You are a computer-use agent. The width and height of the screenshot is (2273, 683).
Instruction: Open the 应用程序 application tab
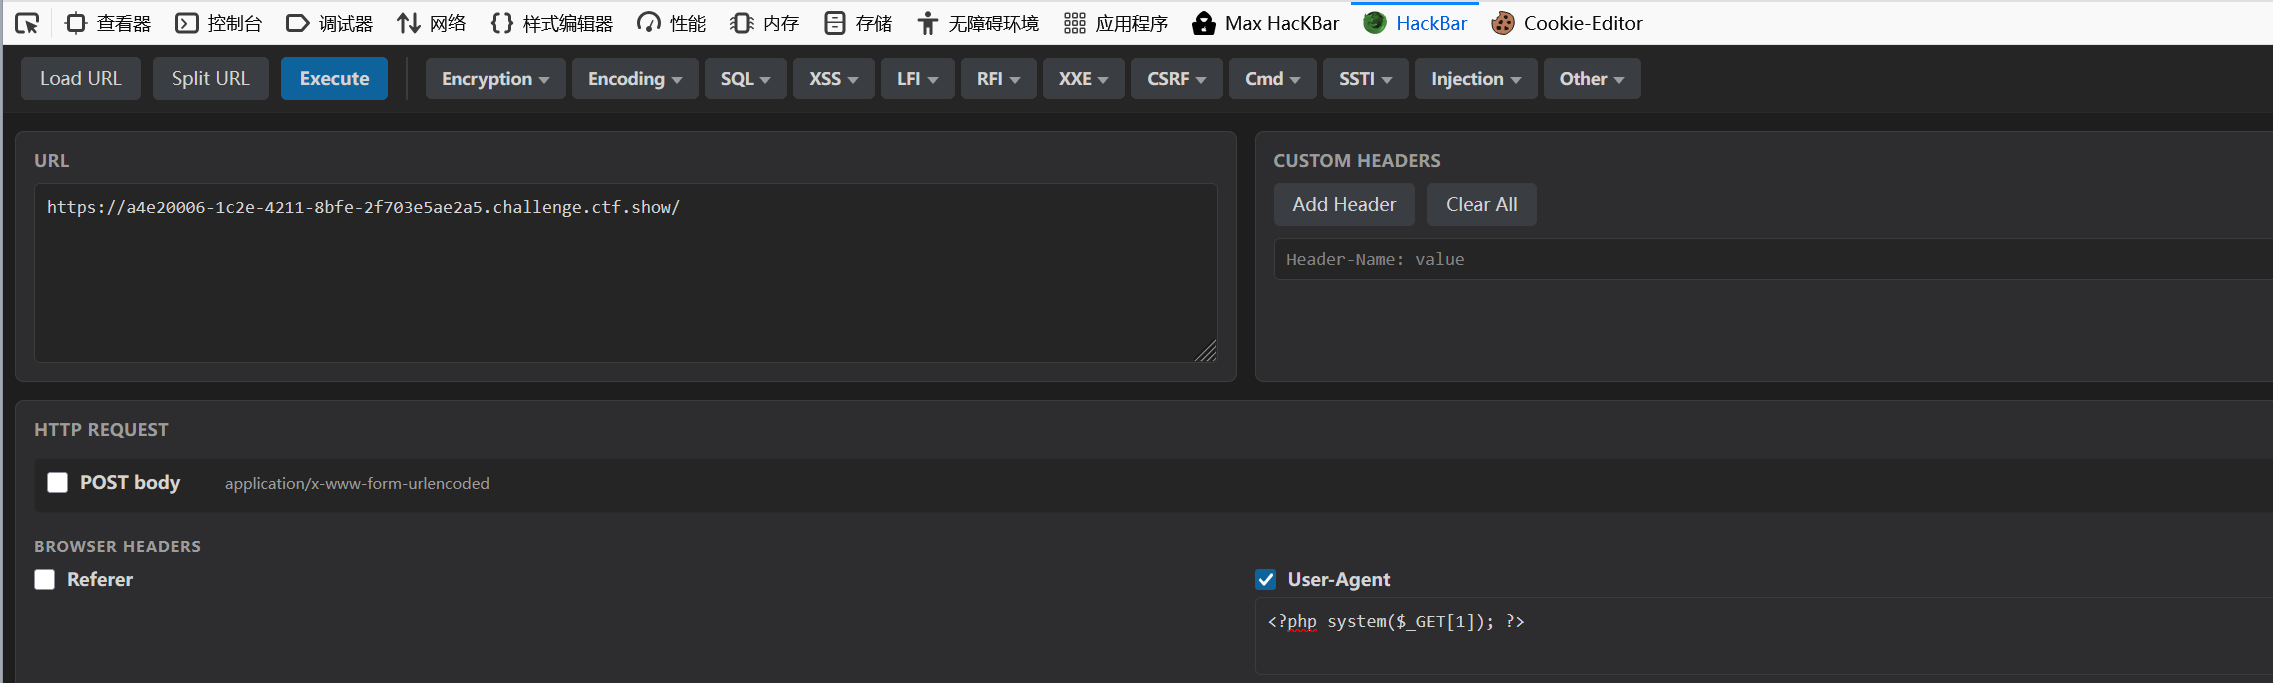click(x=1115, y=23)
